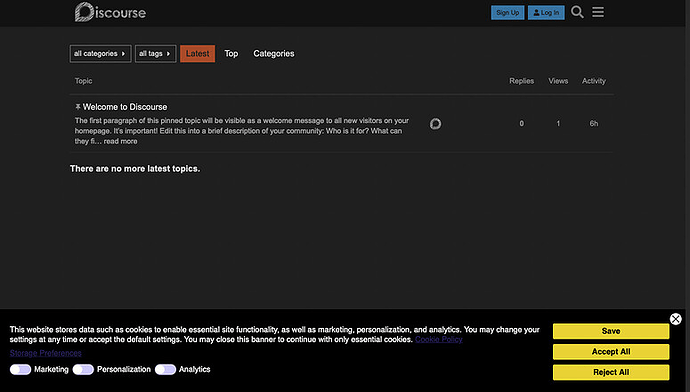Click the replies count 0
This screenshot has width=690, height=392.
pyautogui.click(x=521, y=124)
